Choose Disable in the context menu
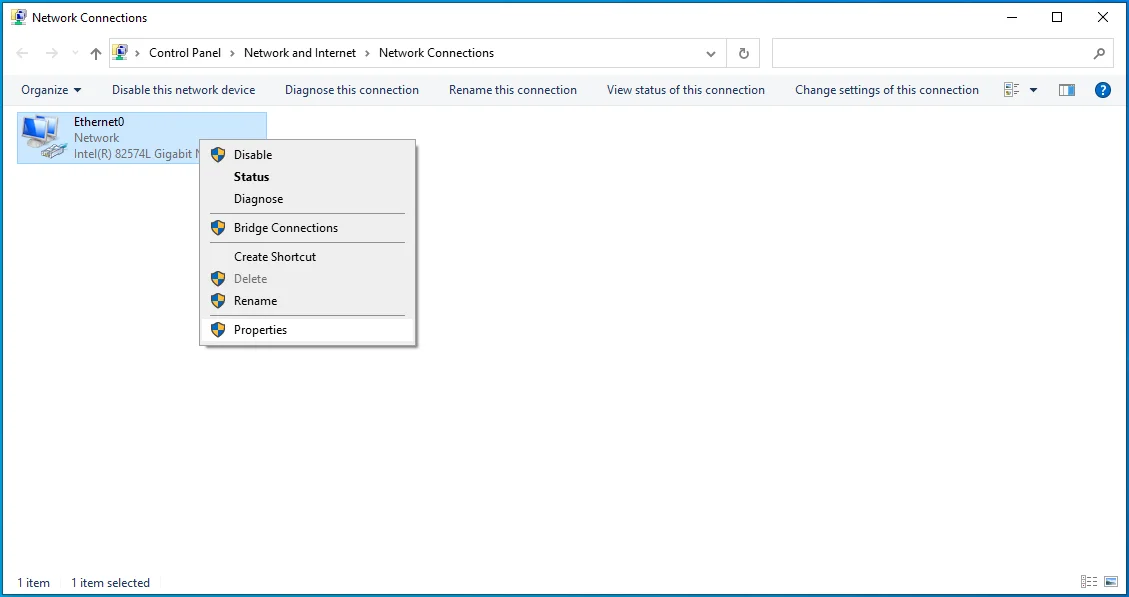1129x597 pixels. pos(307,155)
